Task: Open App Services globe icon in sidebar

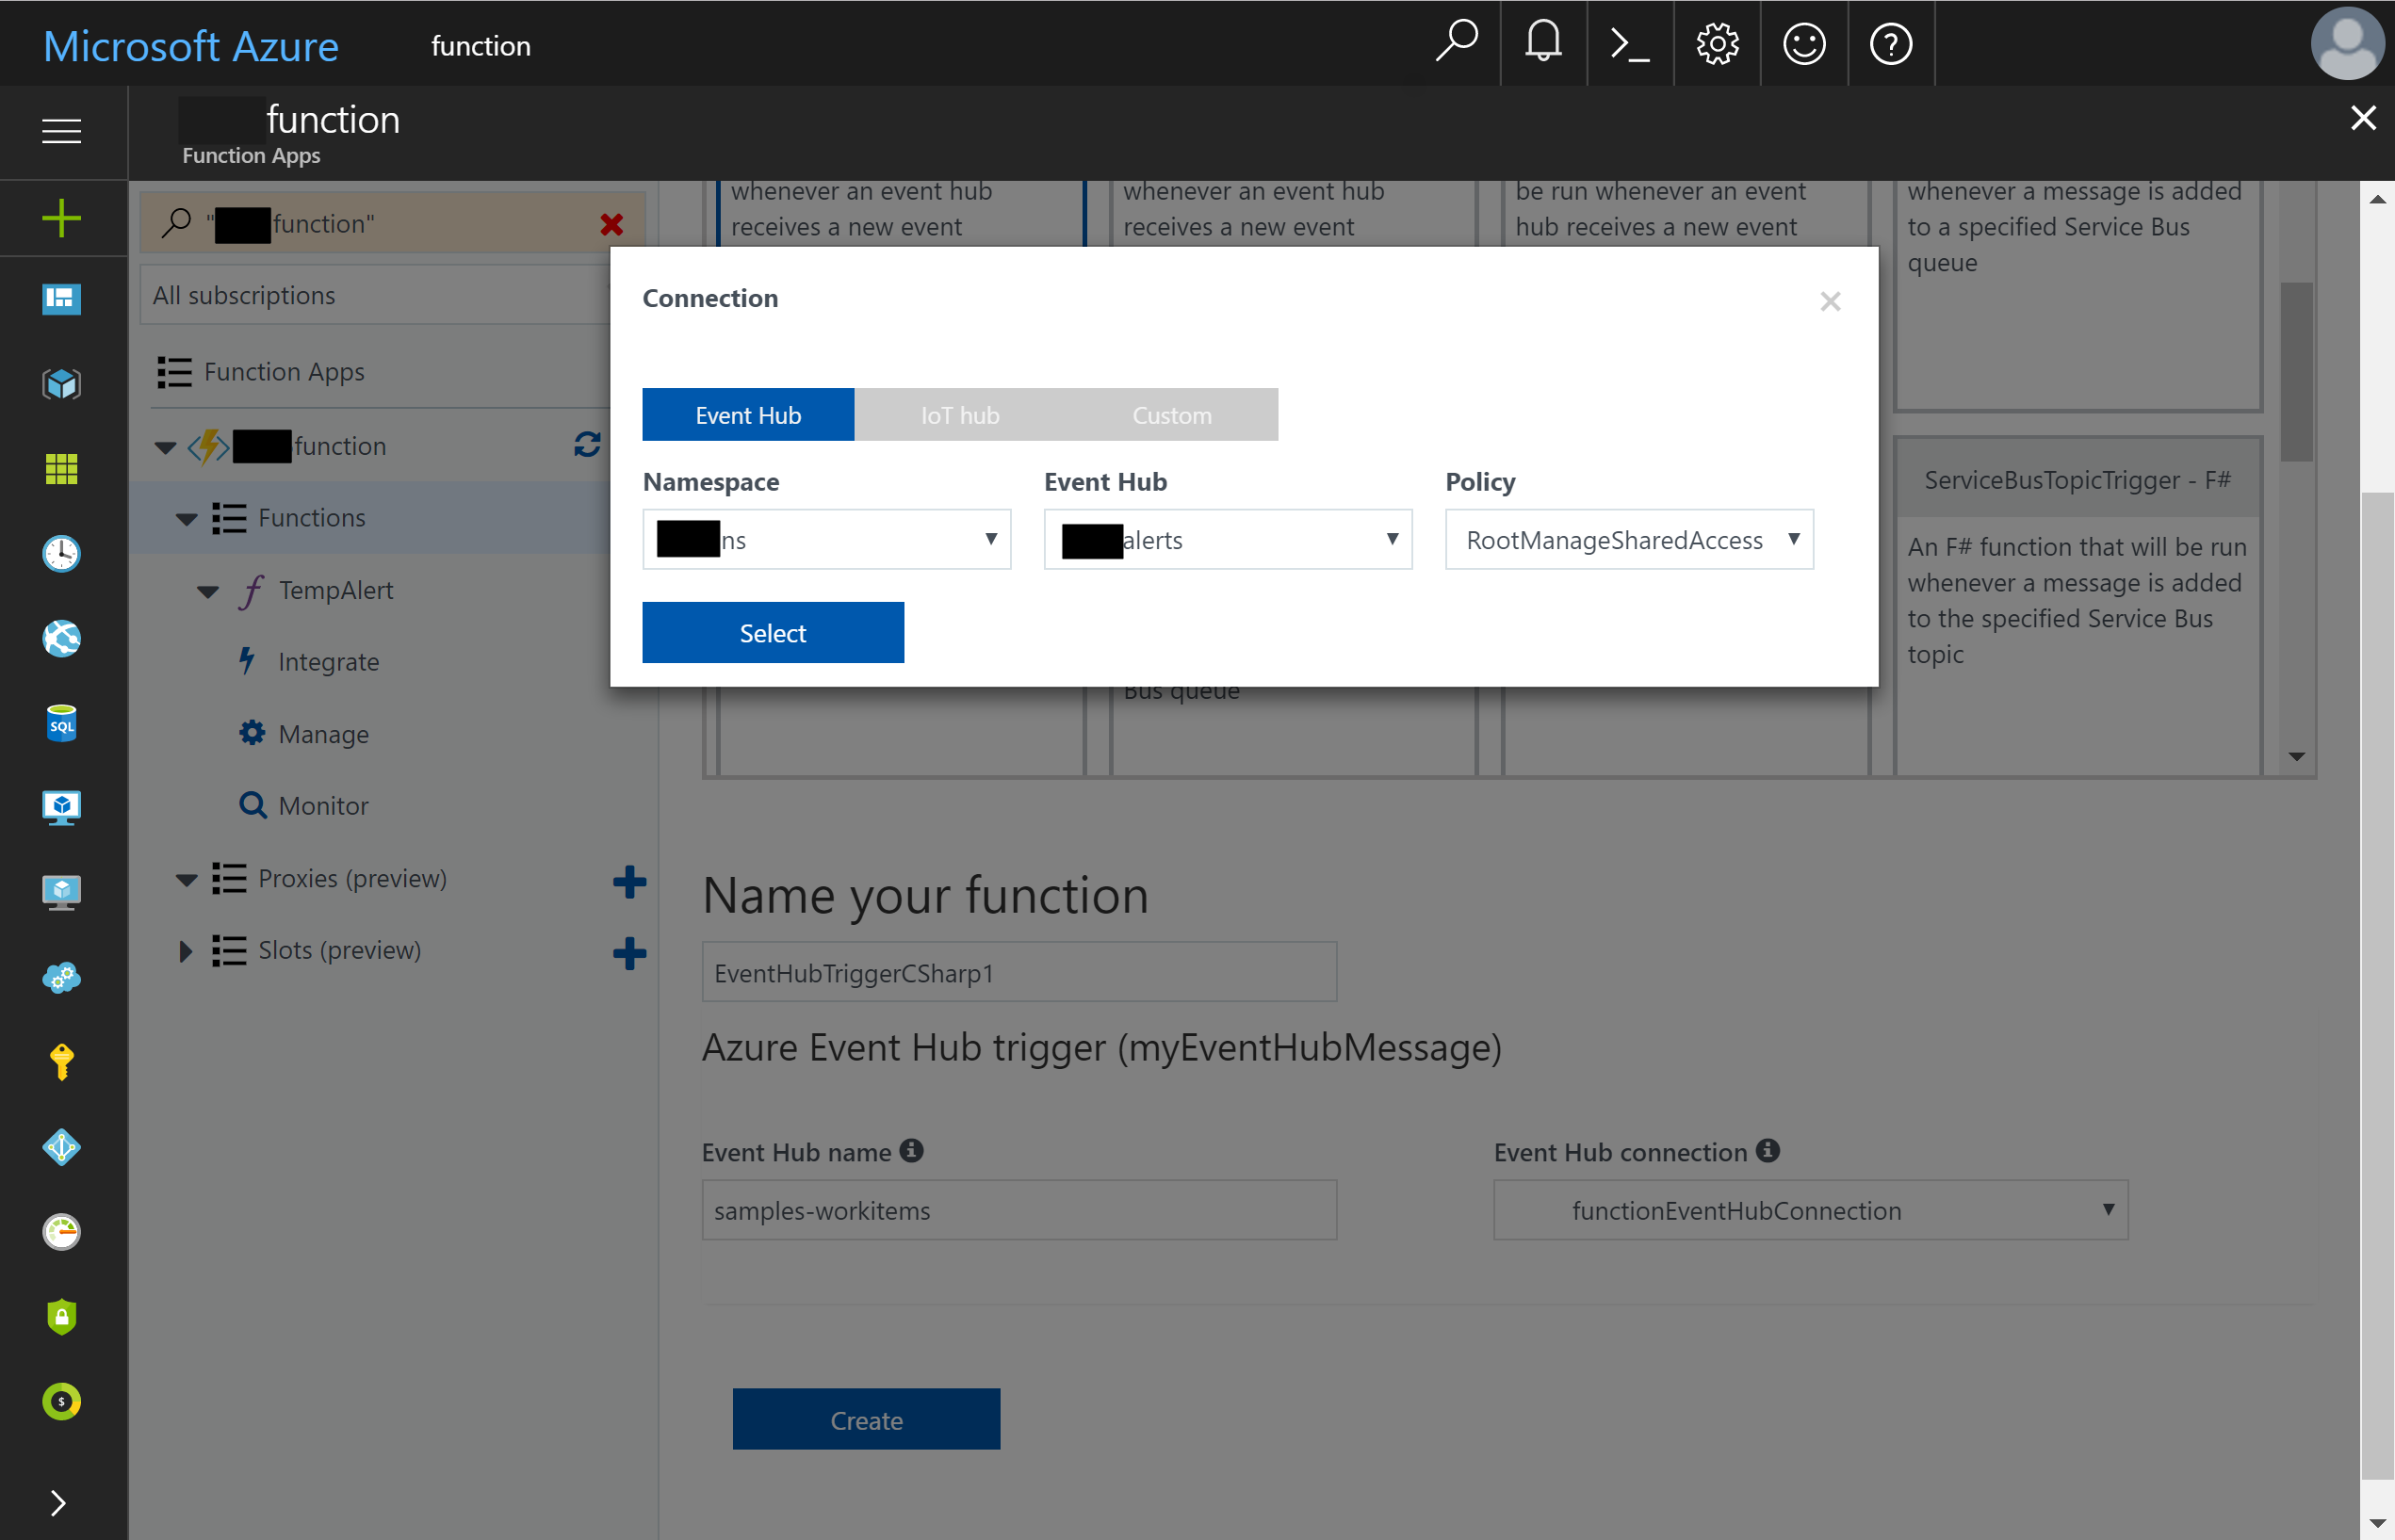Action: (x=62, y=638)
